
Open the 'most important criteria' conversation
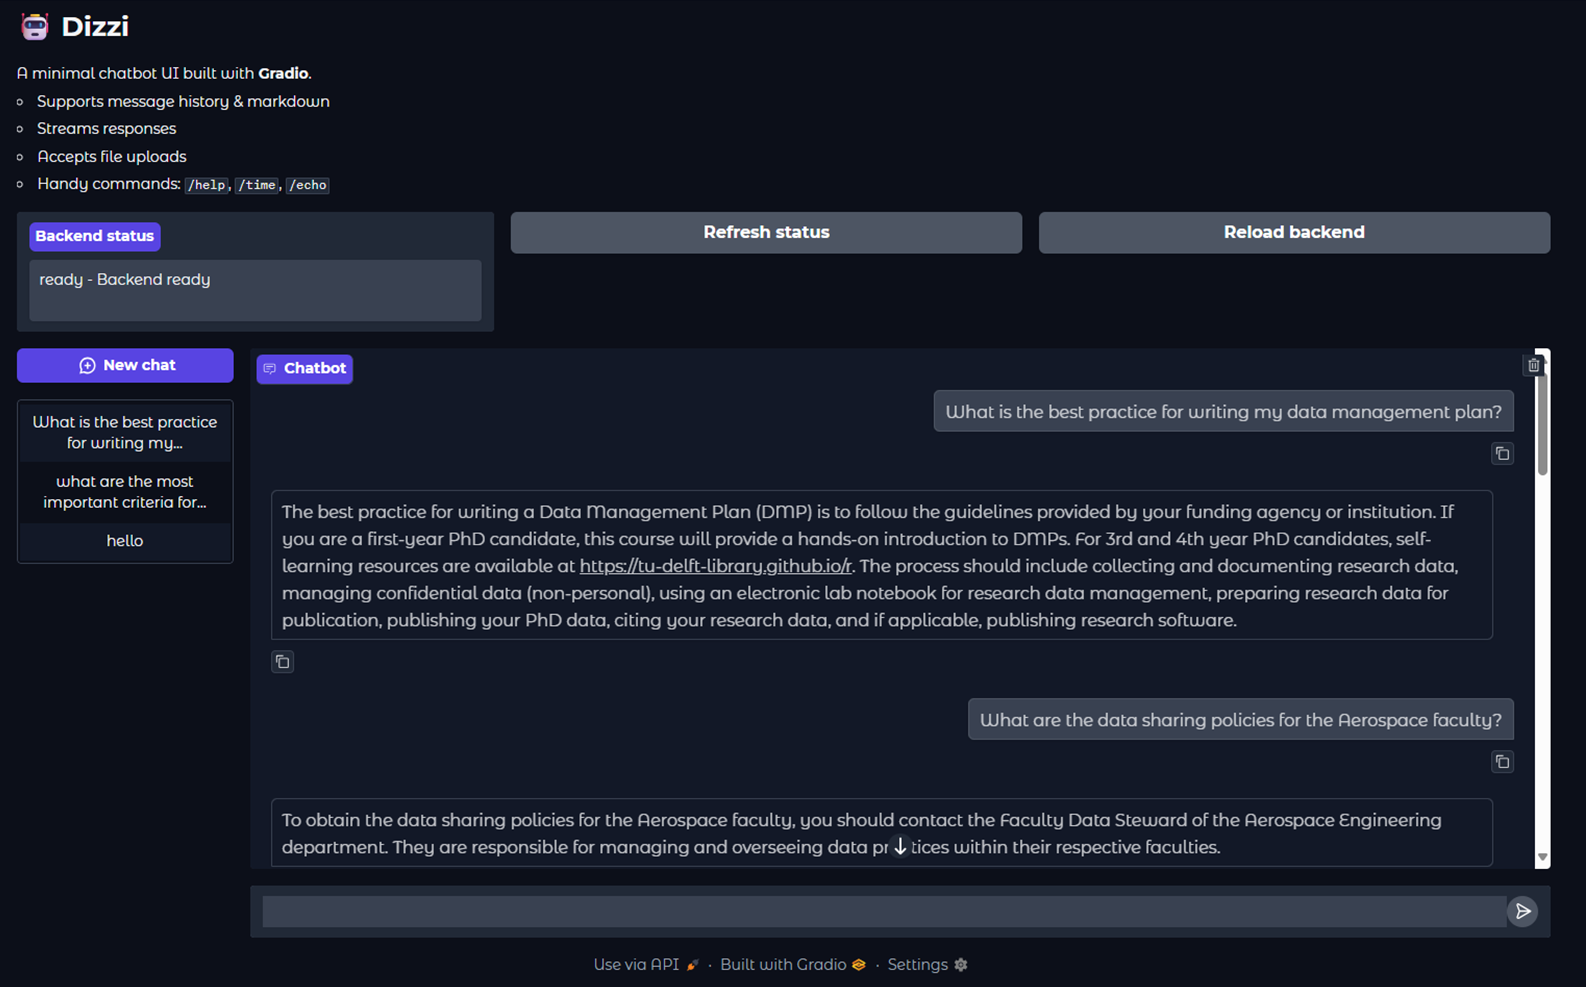(125, 492)
